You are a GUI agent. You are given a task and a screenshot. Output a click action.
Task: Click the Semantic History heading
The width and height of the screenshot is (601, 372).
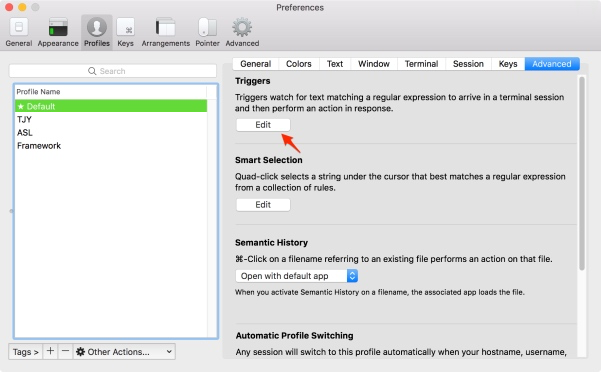pyautogui.click(x=271, y=243)
